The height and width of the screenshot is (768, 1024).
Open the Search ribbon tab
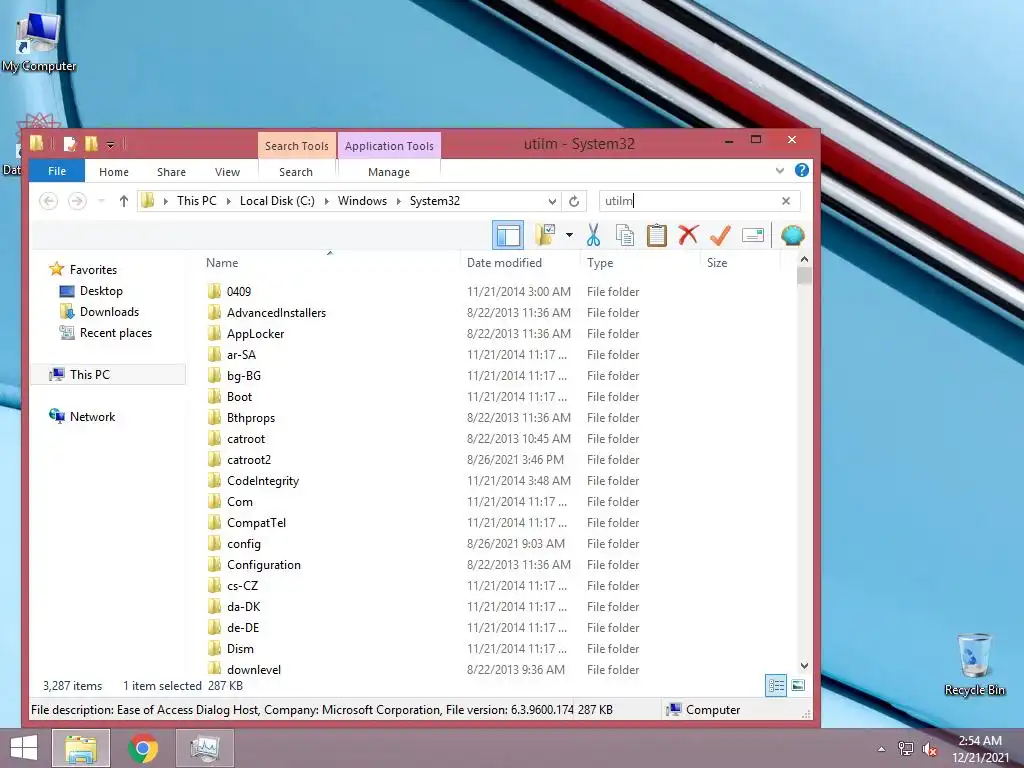(x=296, y=172)
